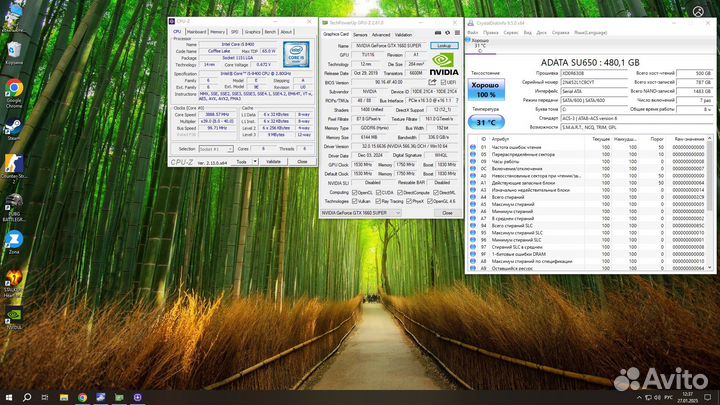This screenshot has width=720, height=405.
Task: Click GPU-Z screenshot camera icon
Action: [438, 33]
